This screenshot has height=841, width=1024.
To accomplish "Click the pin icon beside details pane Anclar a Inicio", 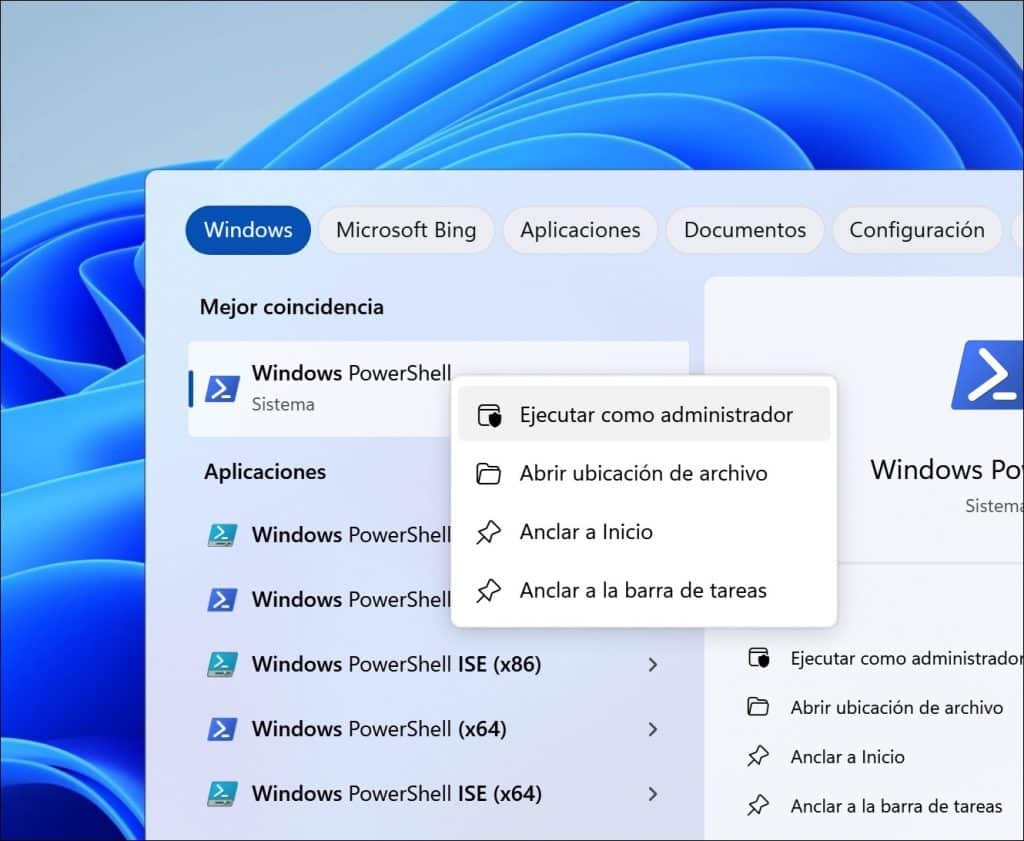I will pos(758,756).
